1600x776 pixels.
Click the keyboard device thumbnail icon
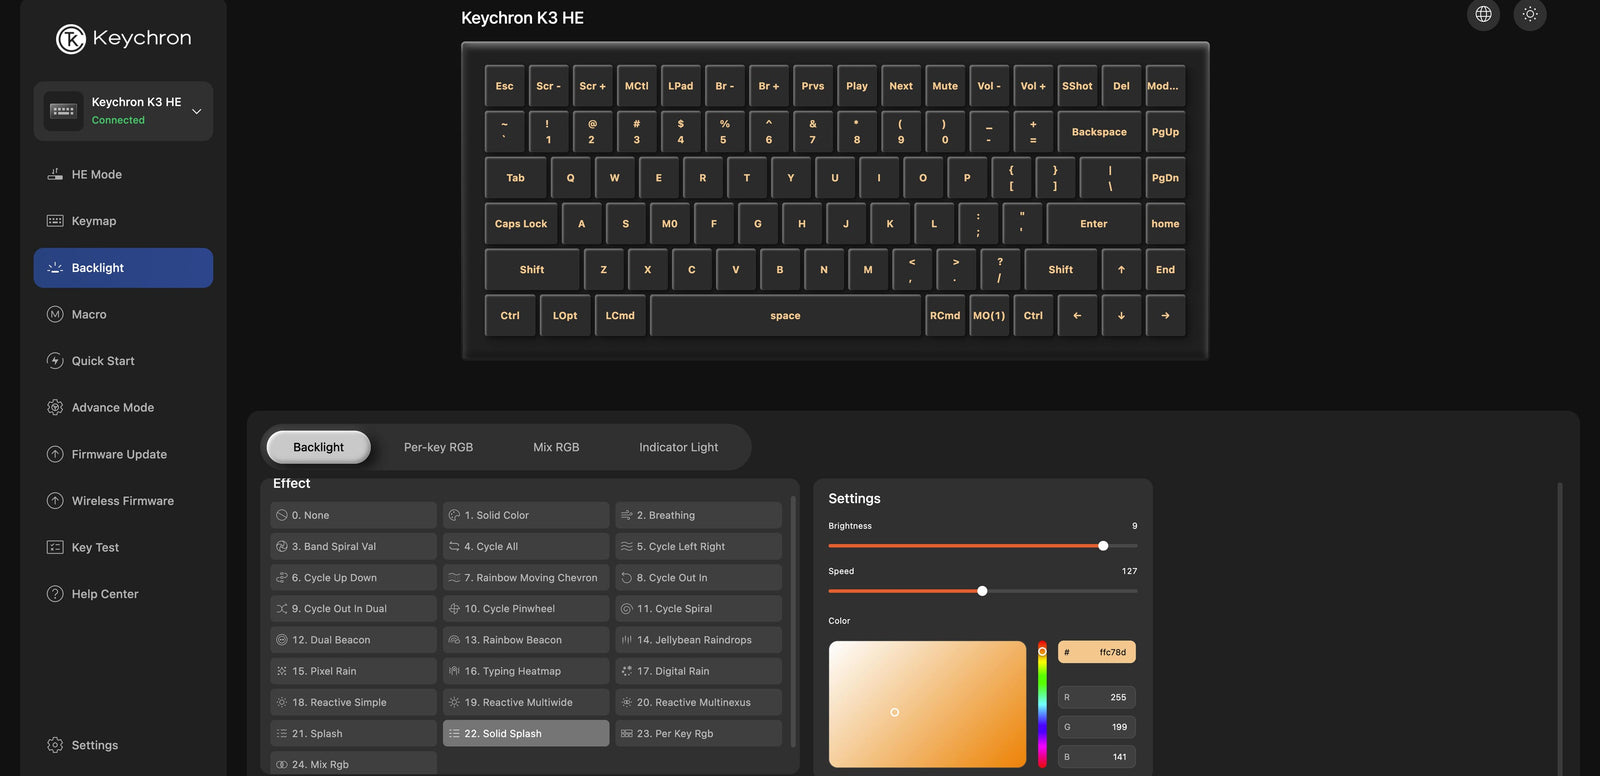[64, 111]
